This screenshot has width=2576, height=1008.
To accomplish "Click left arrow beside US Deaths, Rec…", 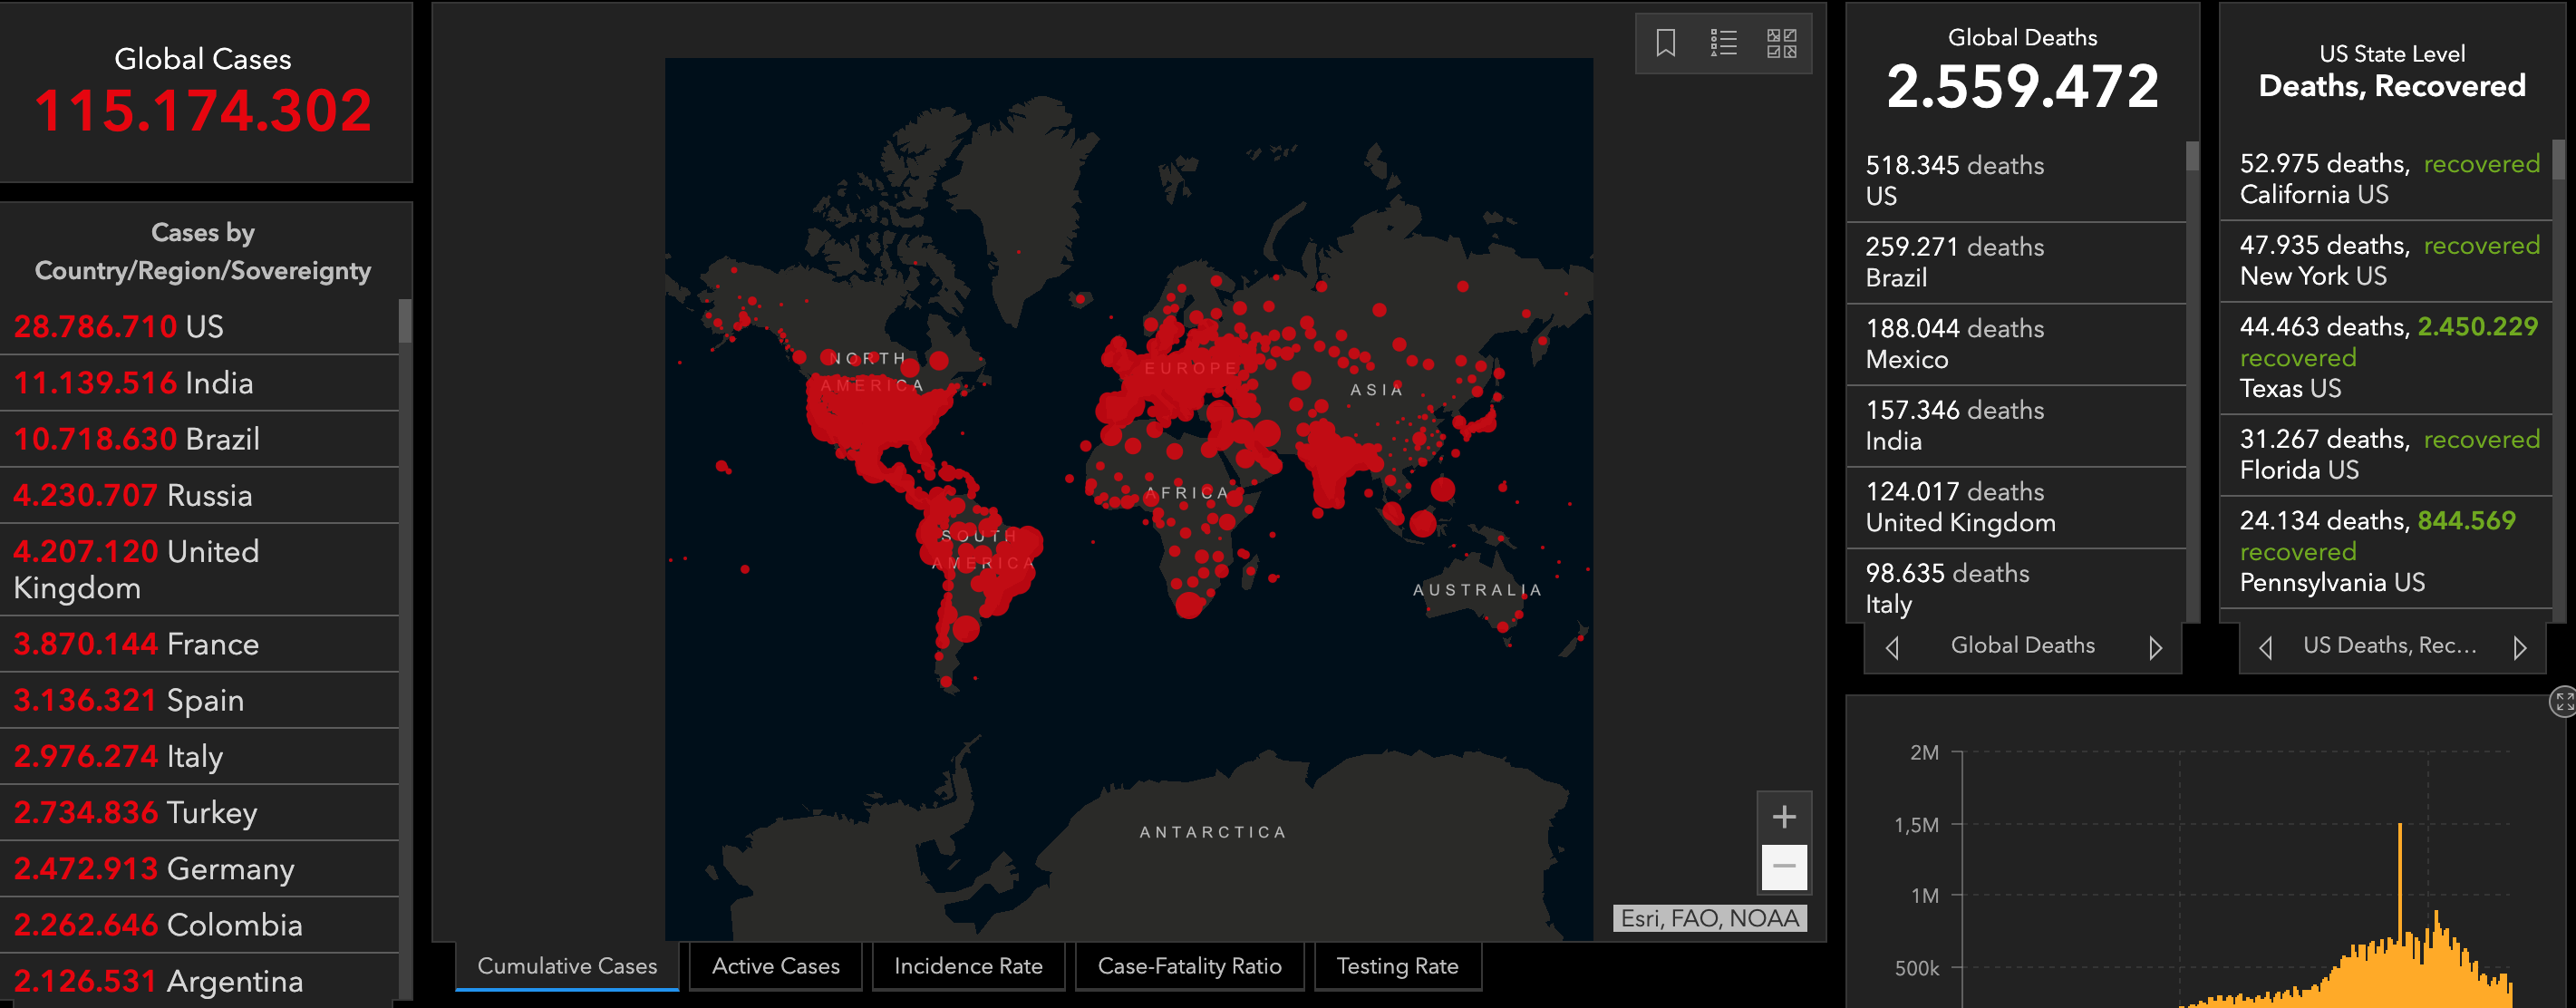I will [2266, 648].
